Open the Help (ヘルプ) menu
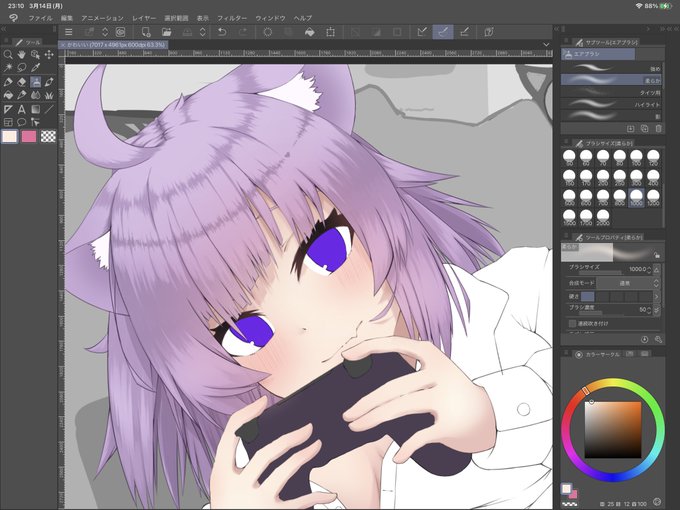Viewport: 680px width, 510px height. point(303,18)
